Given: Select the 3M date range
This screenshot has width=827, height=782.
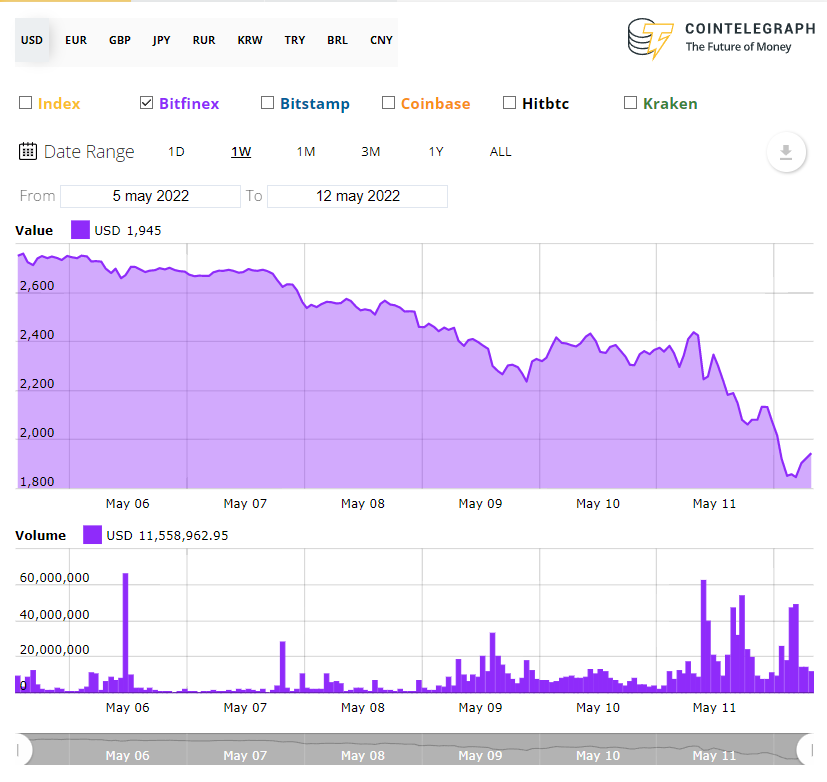Looking at the screenshot, I should tap(370, 152).
